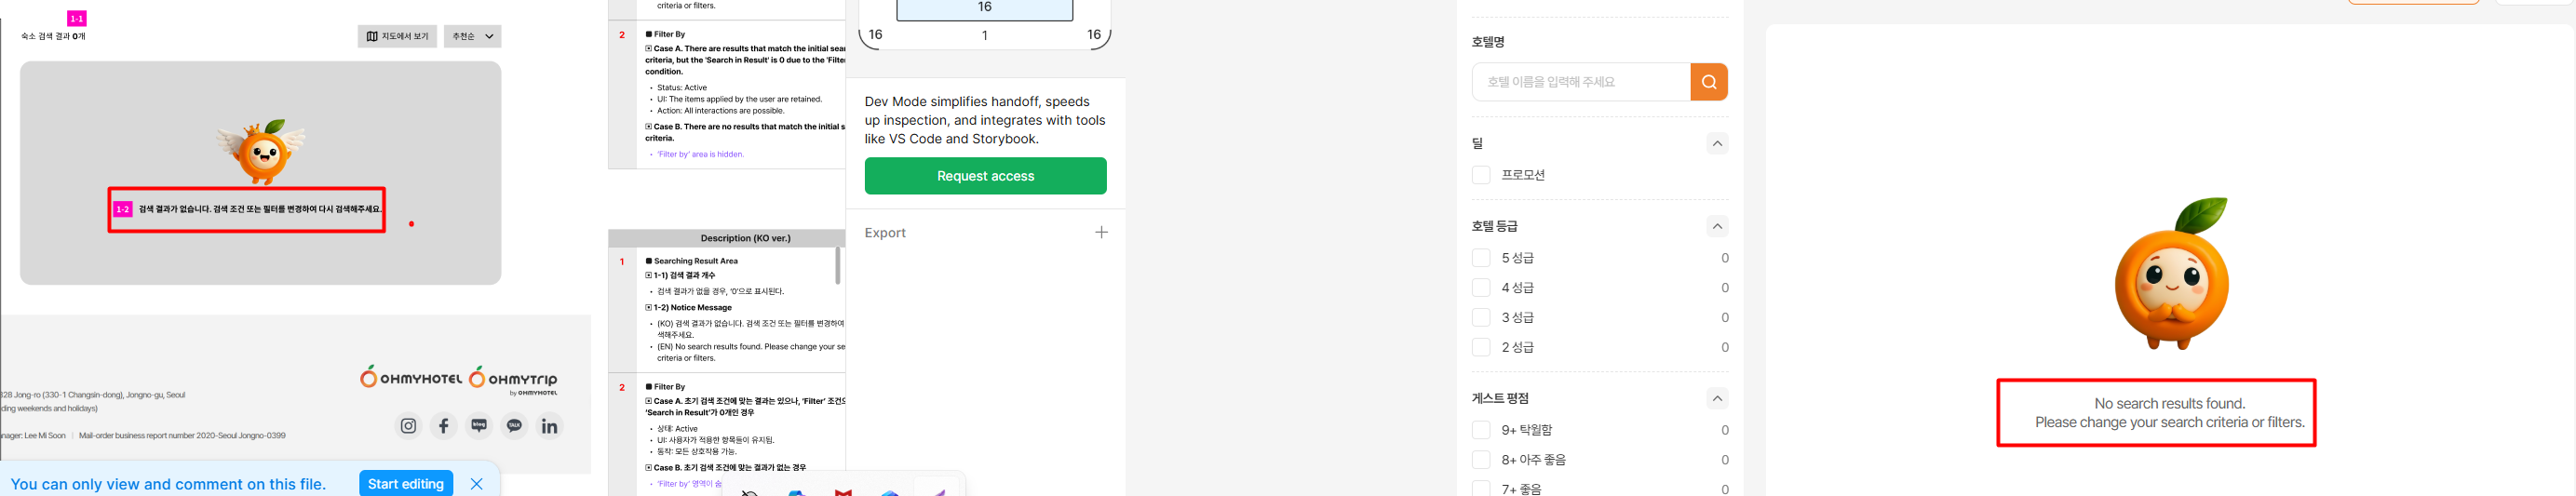The height and width of the screenshot is (496, 2576).
Task: Collapse the 게스트 평점 filter section
Action: click(x=1717, y=399)
